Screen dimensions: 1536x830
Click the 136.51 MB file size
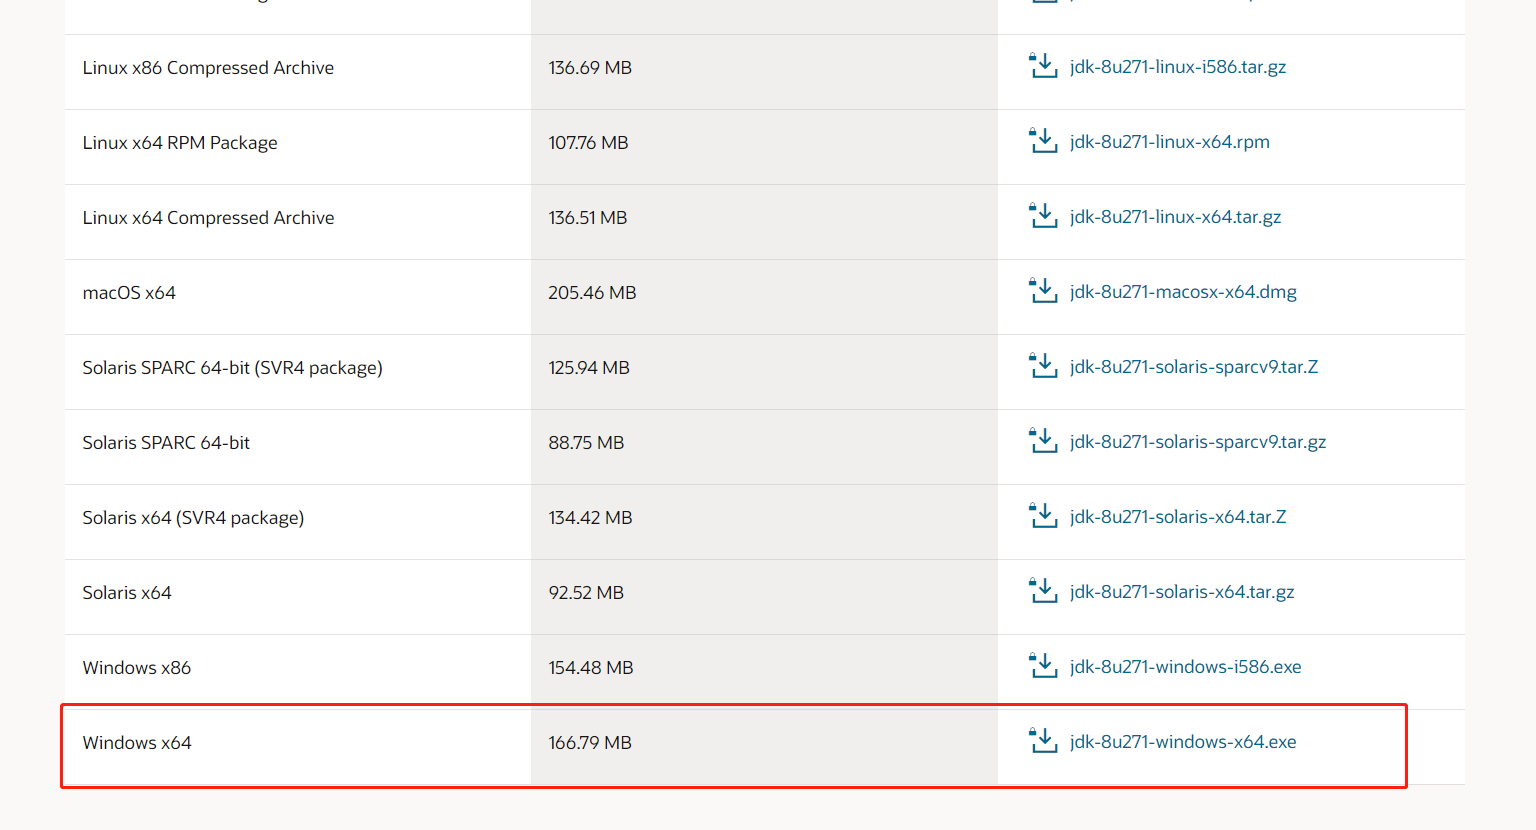click(588, 218)
